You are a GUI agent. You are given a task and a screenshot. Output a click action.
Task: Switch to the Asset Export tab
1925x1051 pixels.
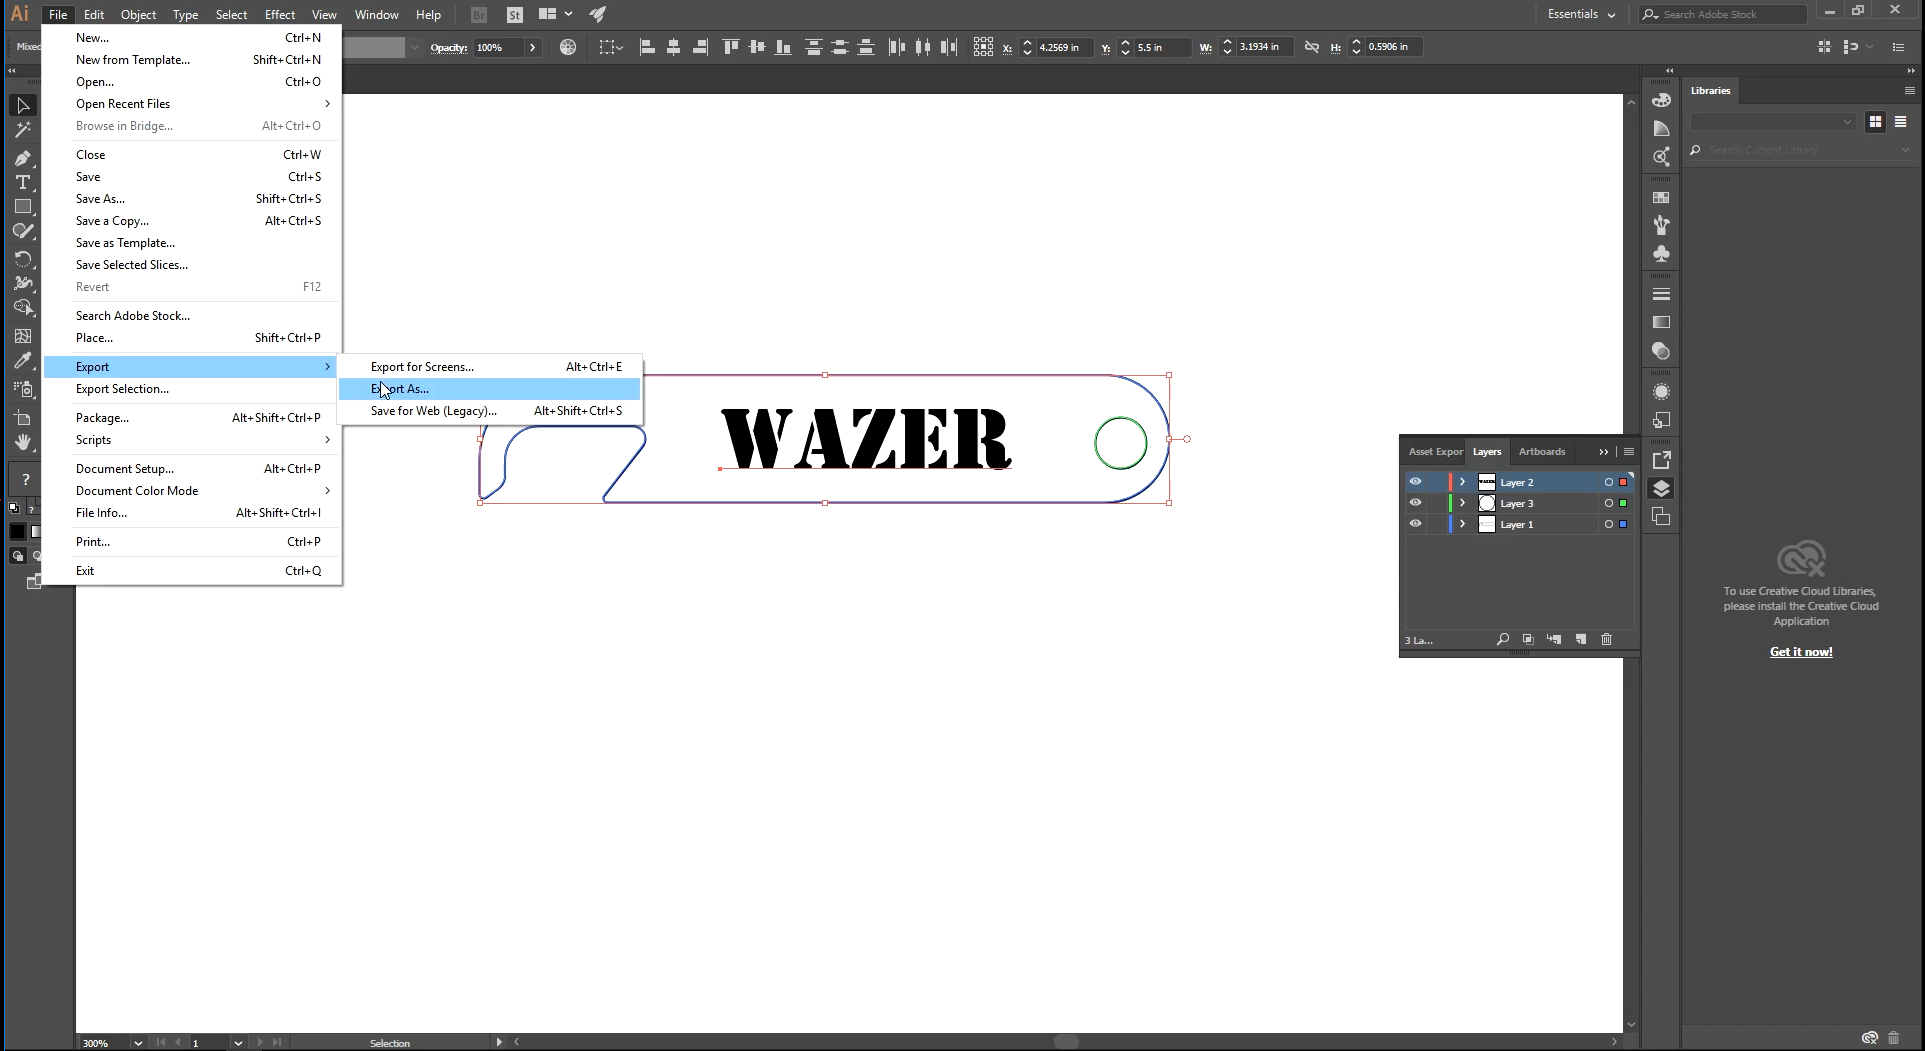tap(1435, 452)
